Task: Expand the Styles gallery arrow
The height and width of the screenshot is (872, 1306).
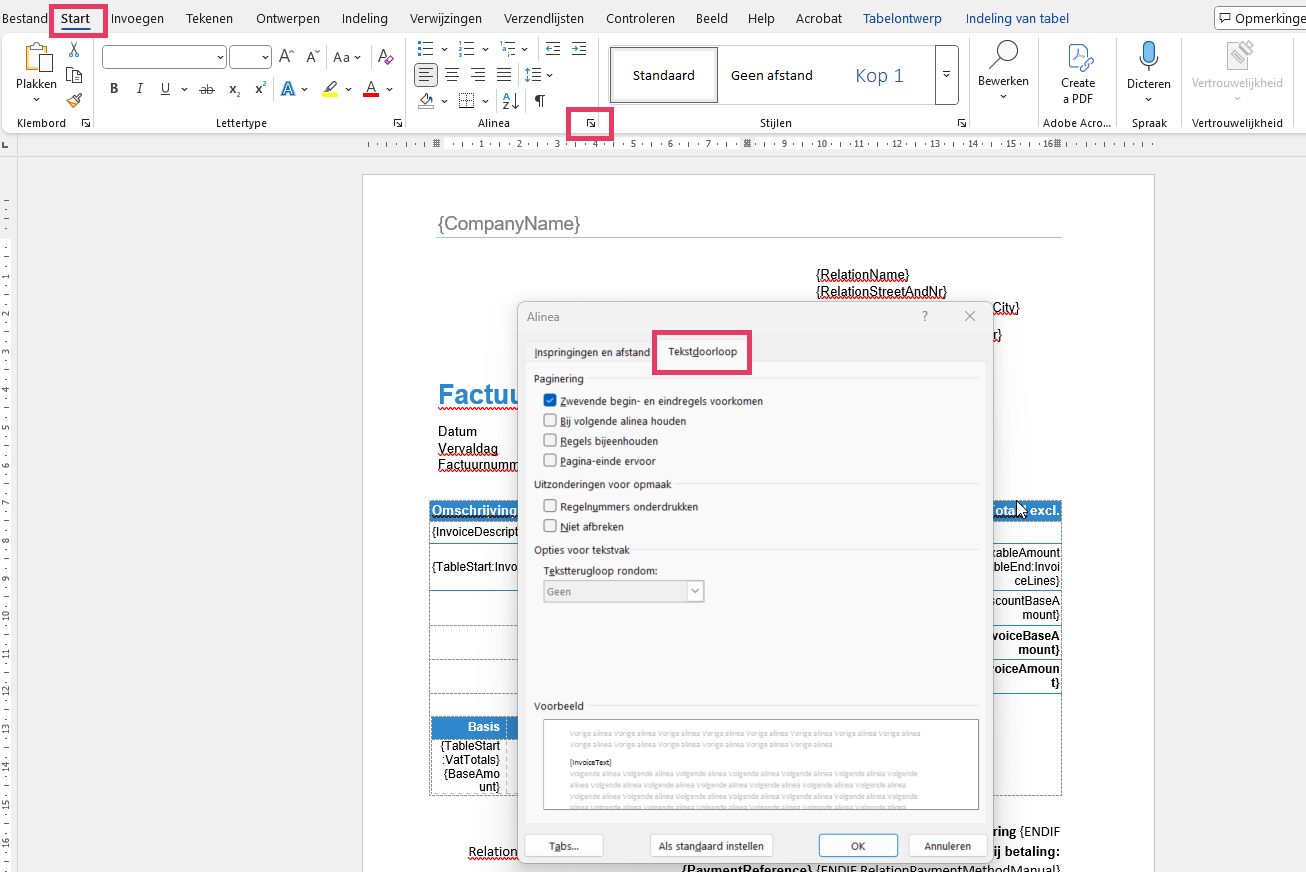Action: tap(946, 75)
